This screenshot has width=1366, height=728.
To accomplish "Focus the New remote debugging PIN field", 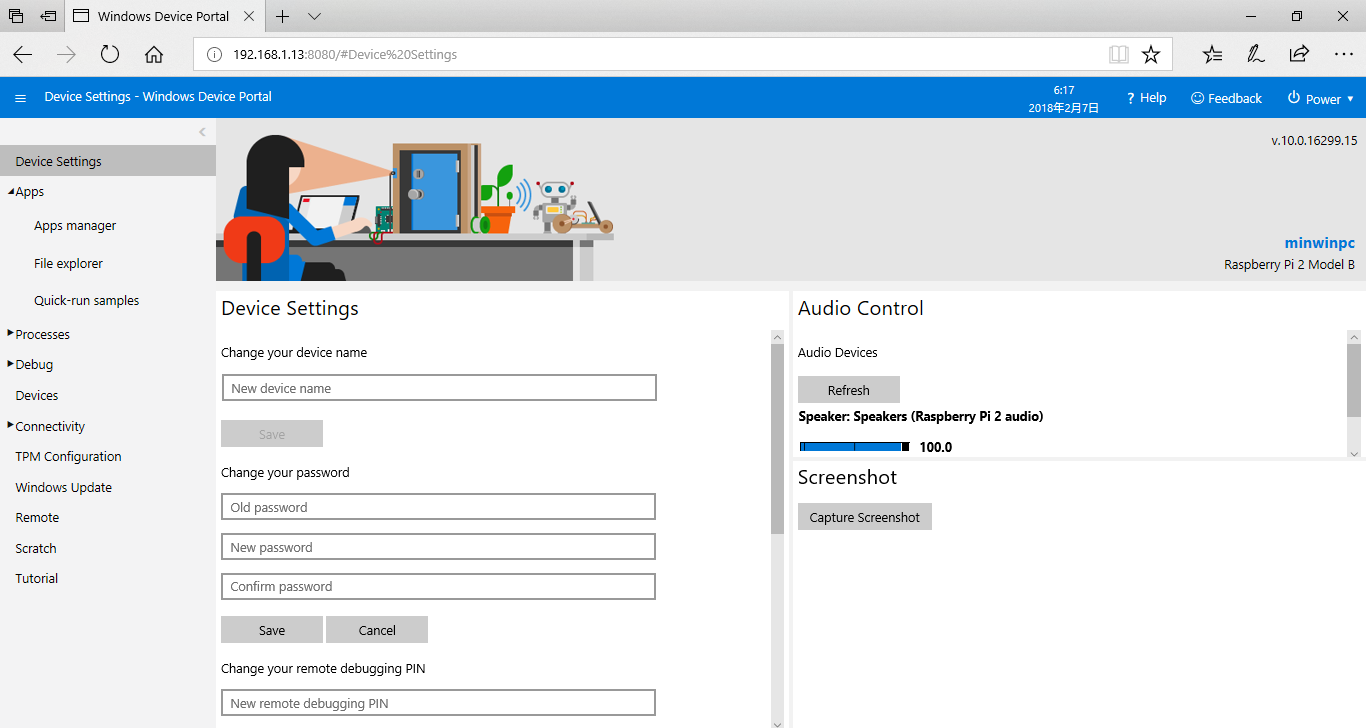I will click(x=438, y=703).
